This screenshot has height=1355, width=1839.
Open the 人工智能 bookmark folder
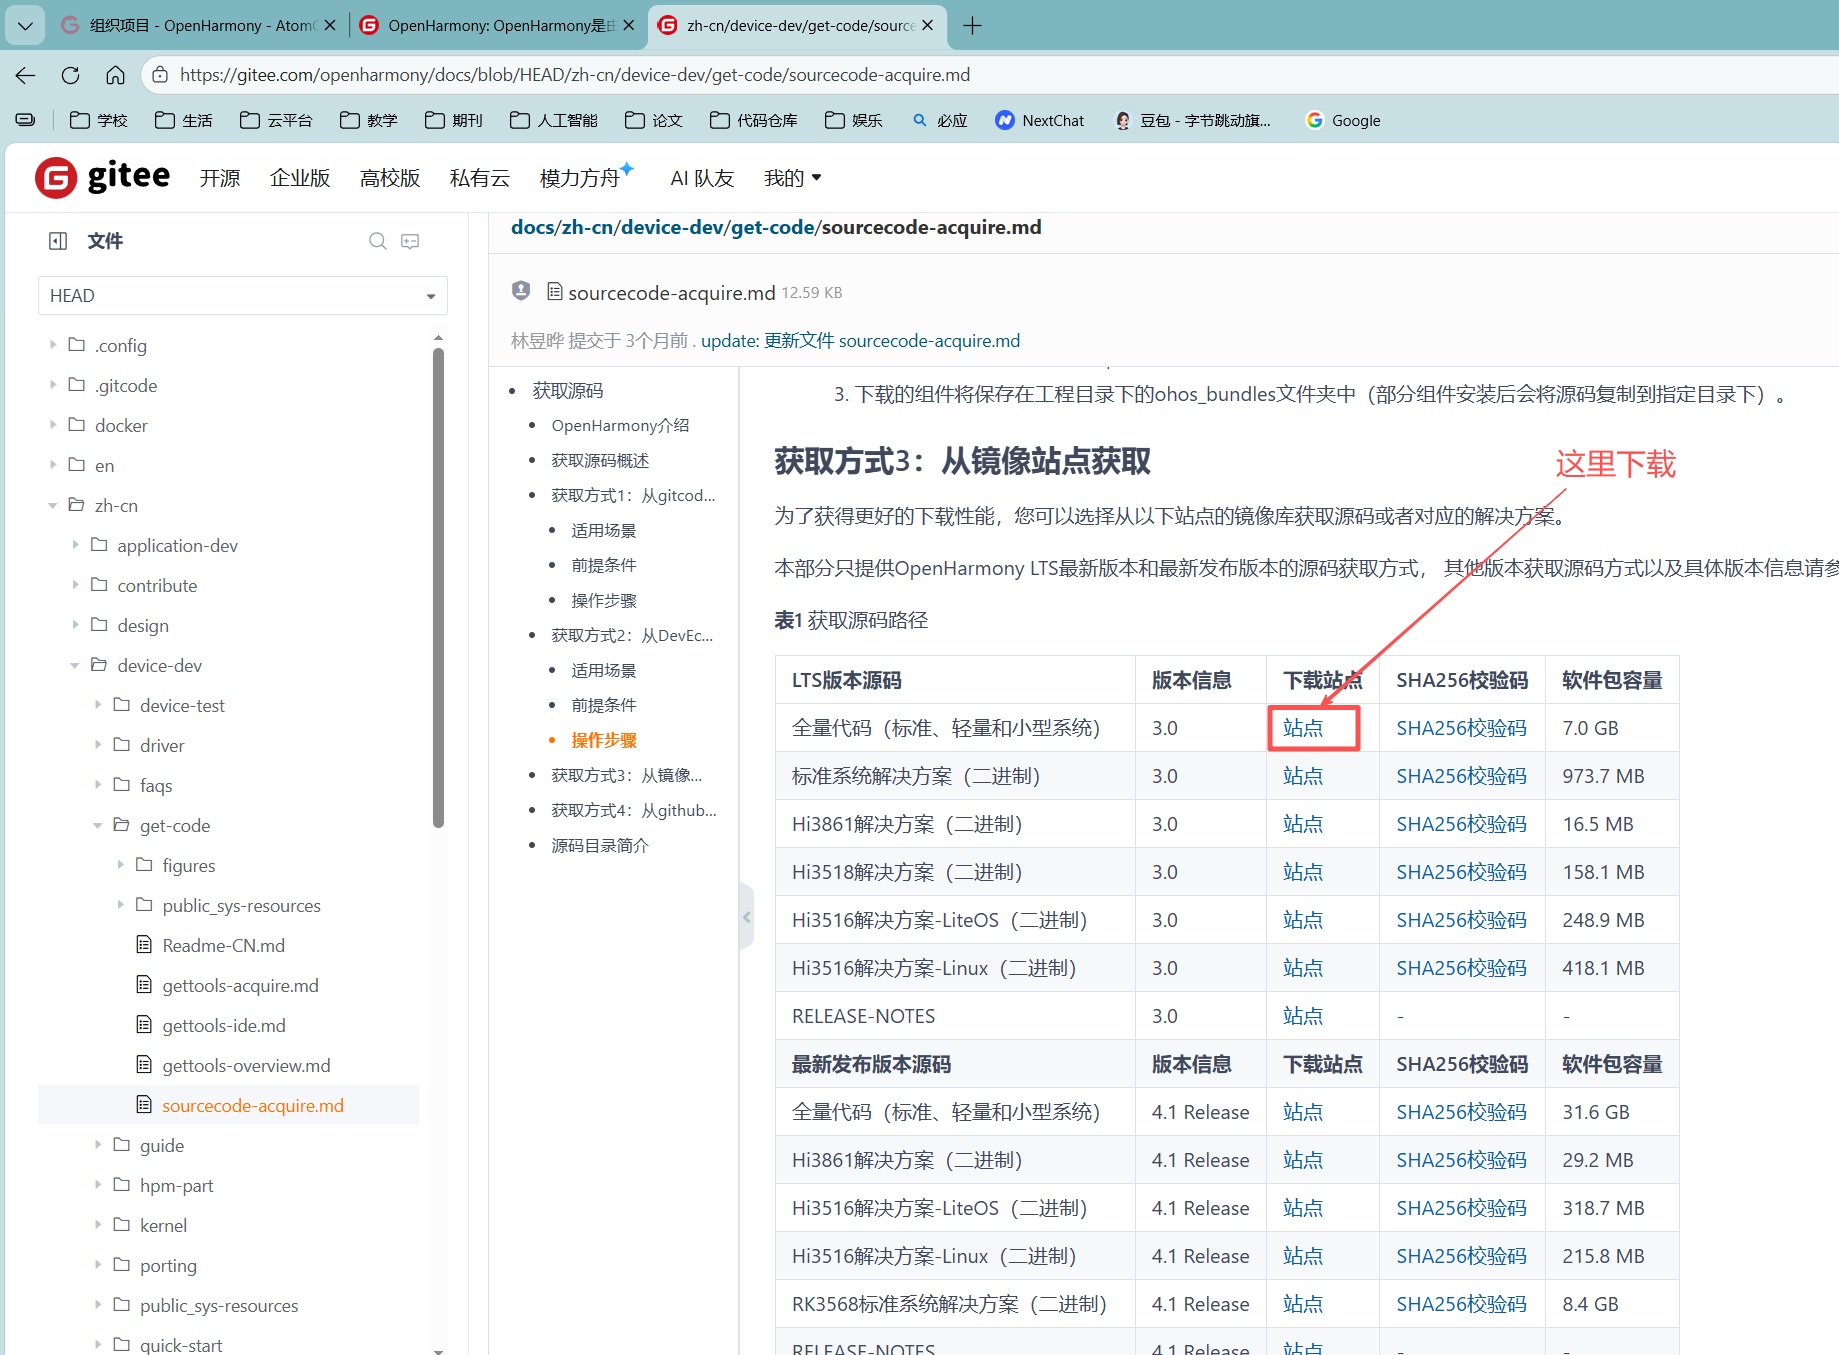tap(553, 120)
